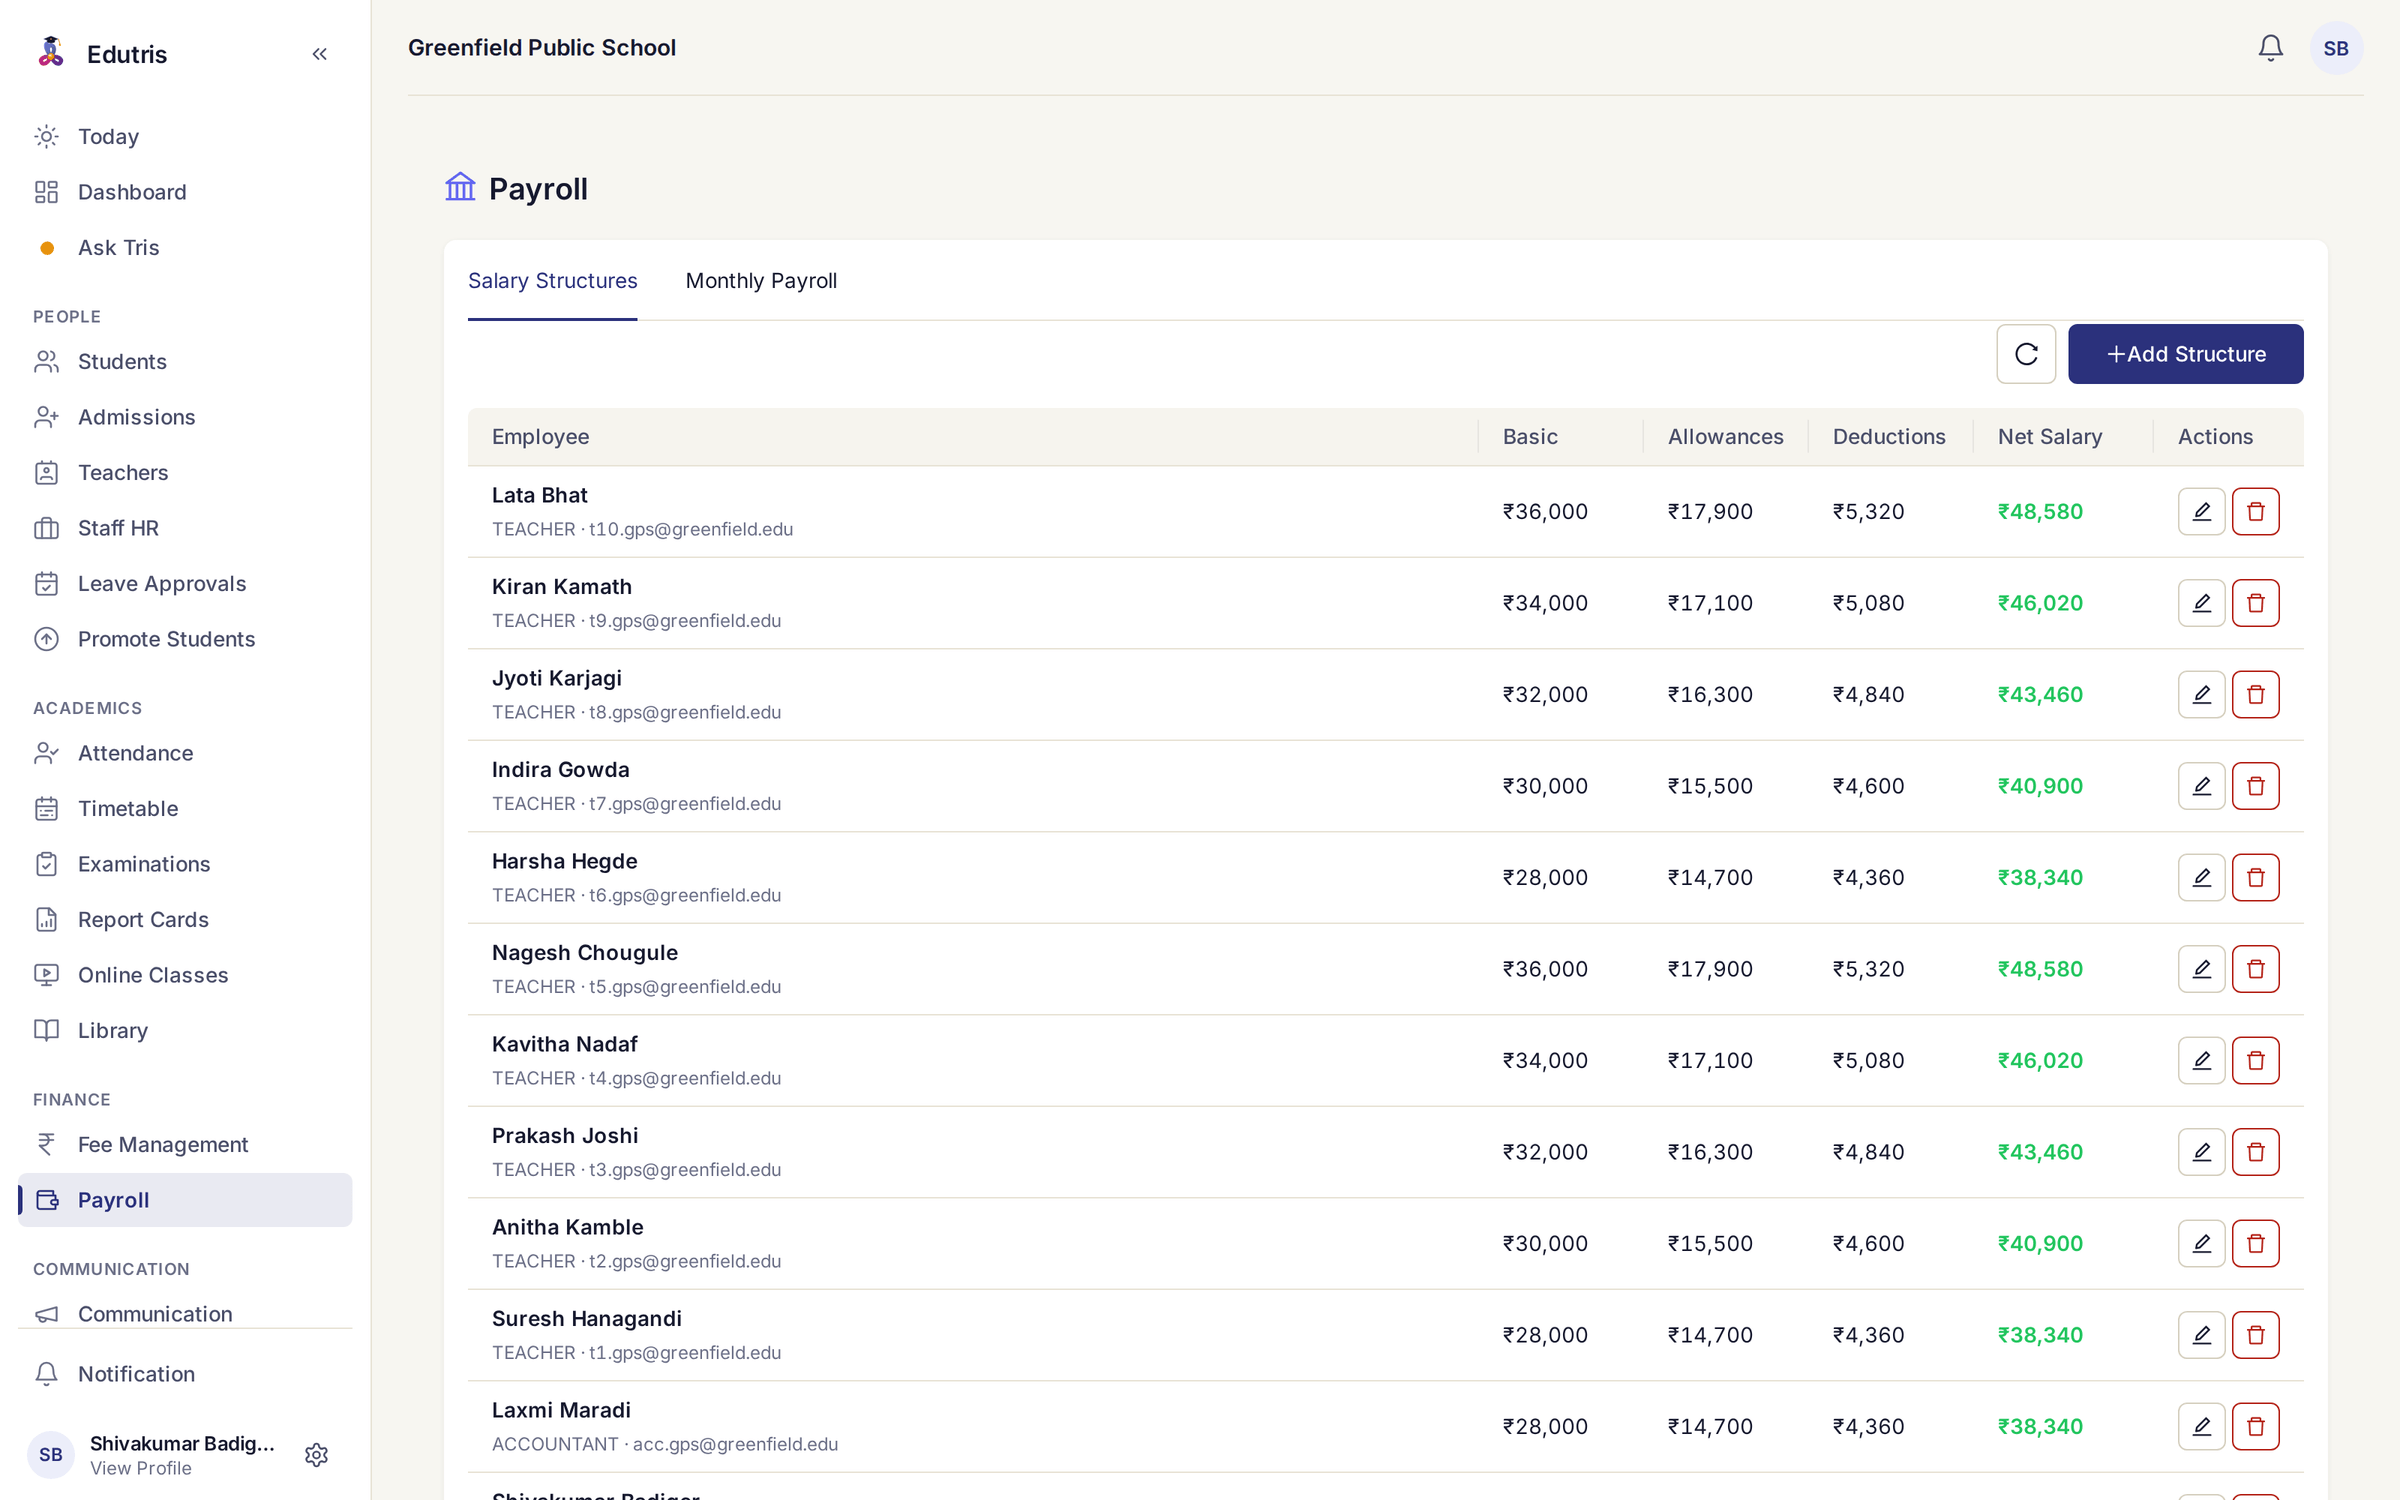The image size is (2400, 1500).
Task: Edit Suresh Hanagandi's salary structure
Action: [x=2201, y=1335]
